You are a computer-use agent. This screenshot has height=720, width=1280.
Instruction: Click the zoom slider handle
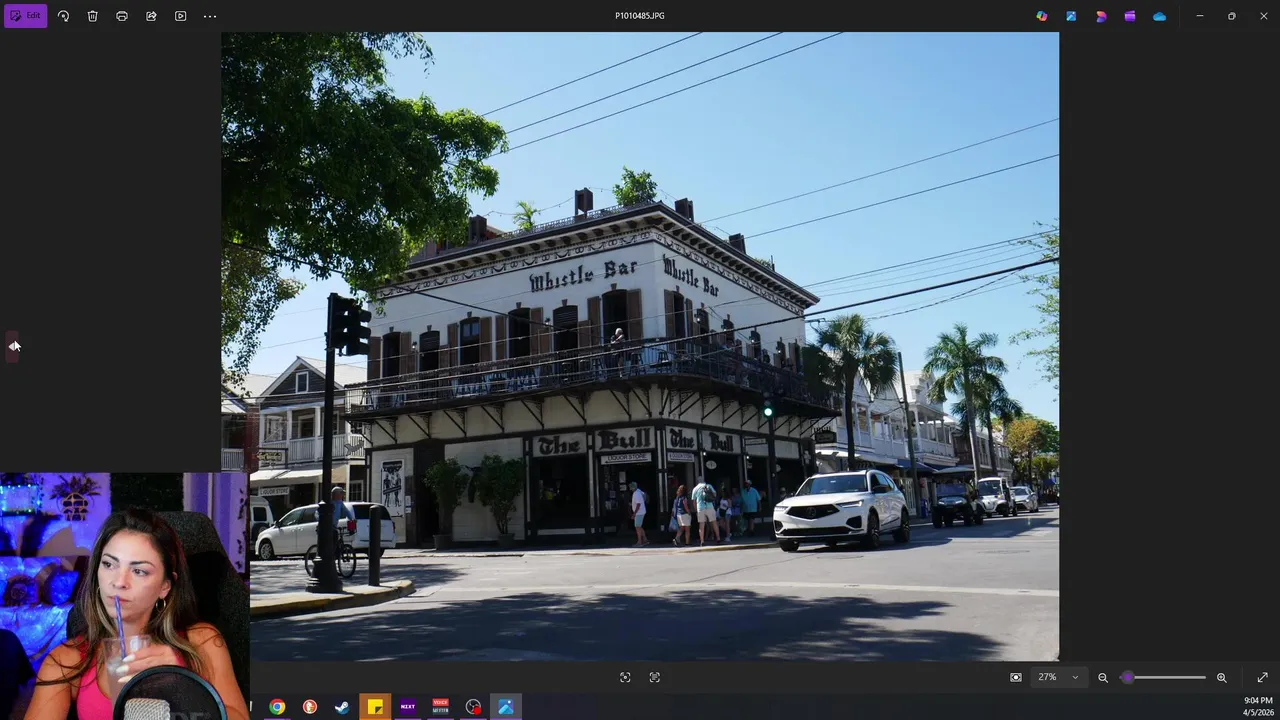1128,677
